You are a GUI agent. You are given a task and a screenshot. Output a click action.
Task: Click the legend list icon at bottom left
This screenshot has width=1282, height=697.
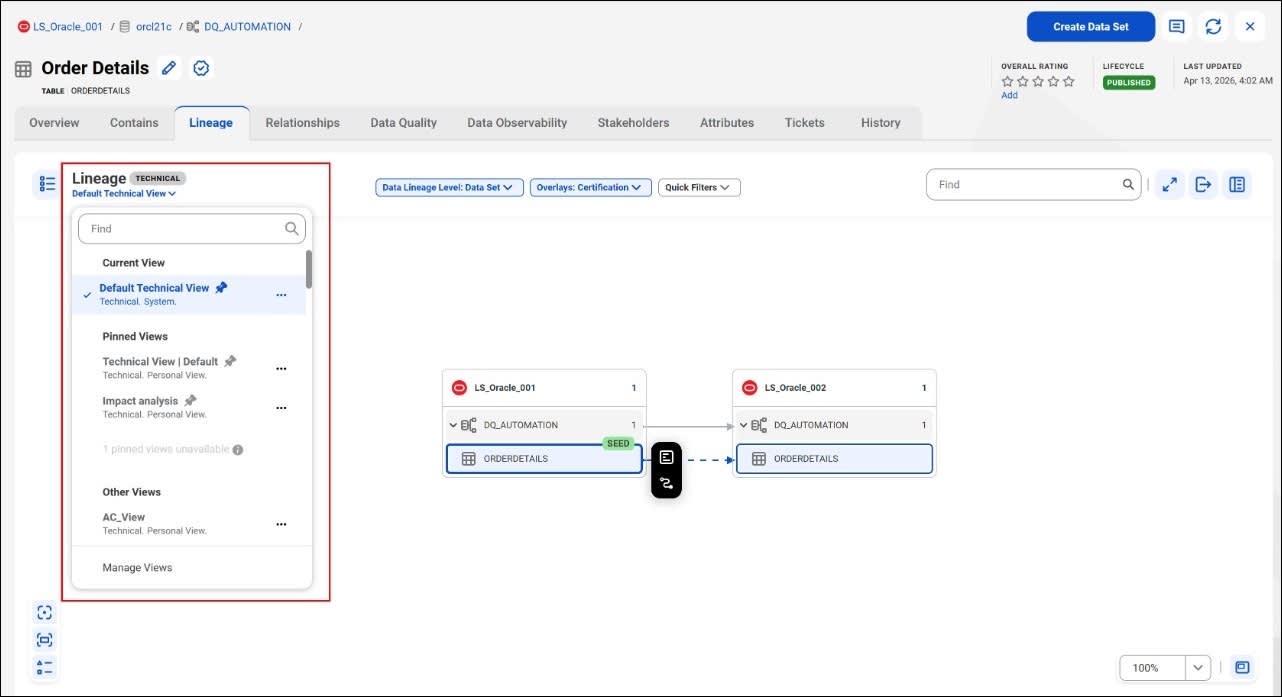pyautogui.click(x=44, y=667)
